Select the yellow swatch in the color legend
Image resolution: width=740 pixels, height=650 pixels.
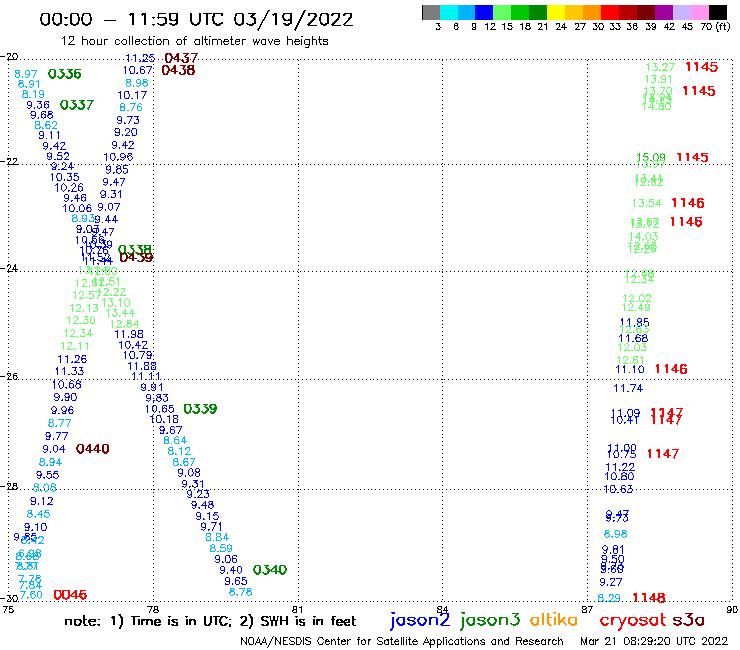pos(556,12)
